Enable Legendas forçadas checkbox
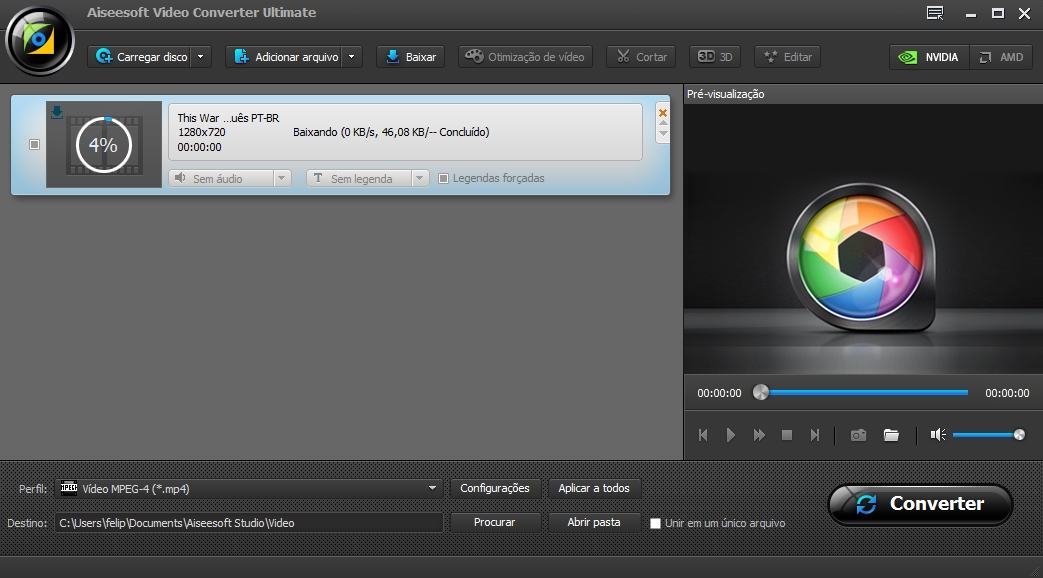 pos(444,178)
